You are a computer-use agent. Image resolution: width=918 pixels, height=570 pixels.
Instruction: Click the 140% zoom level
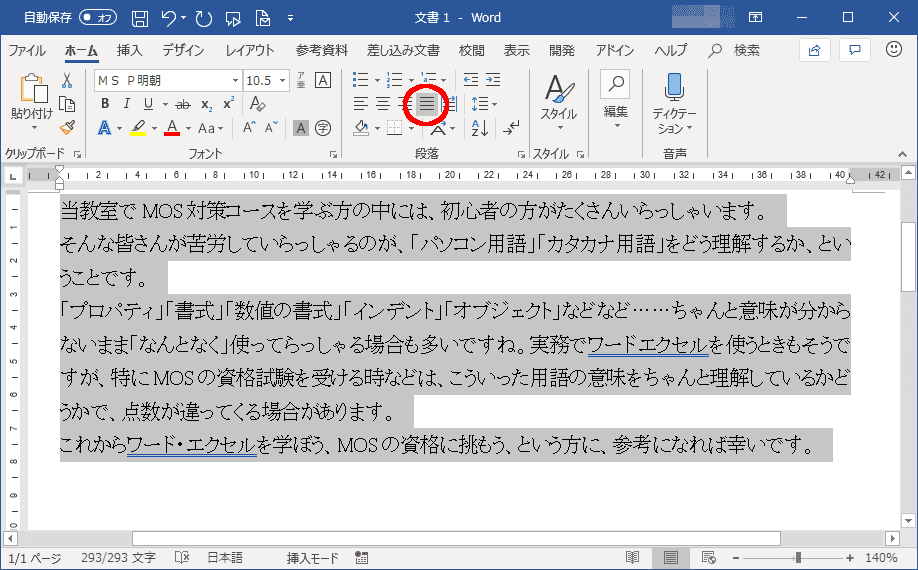coord(881,558)
